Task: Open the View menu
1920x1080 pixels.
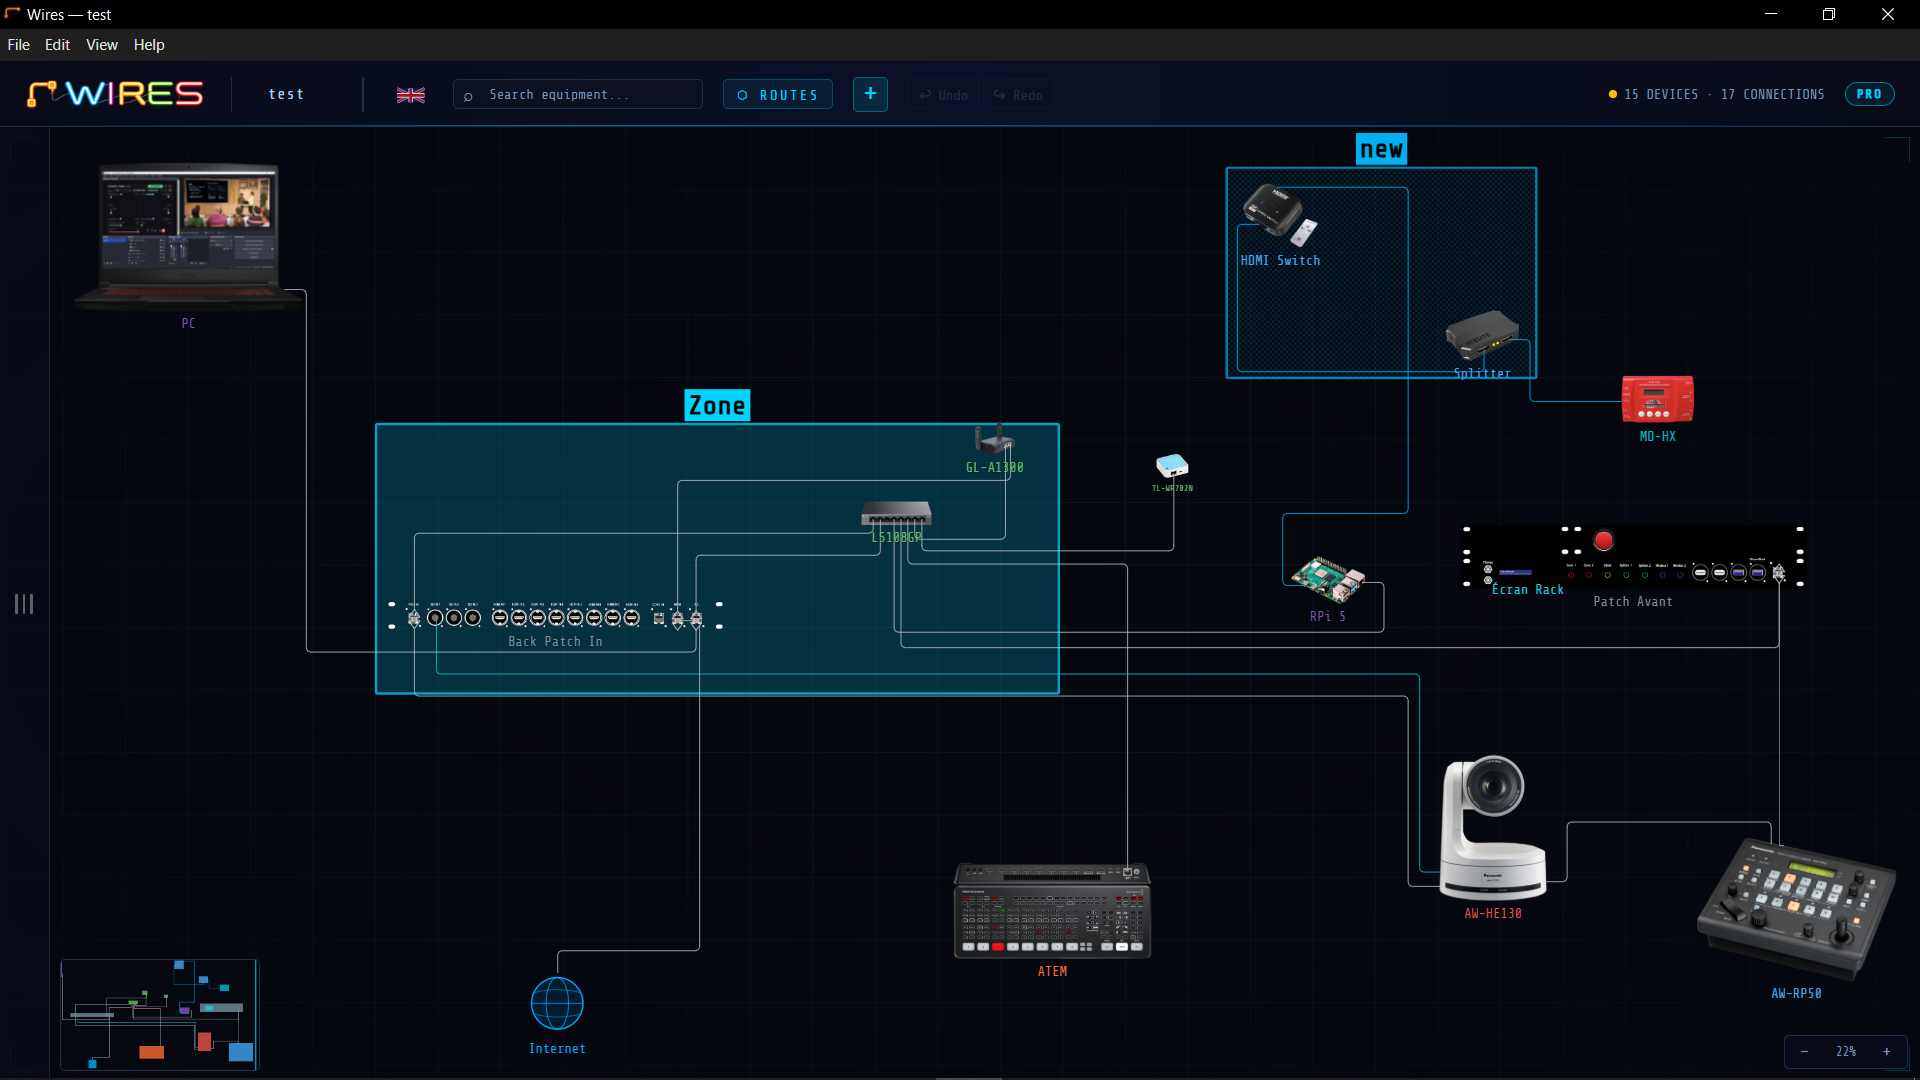Action: pyautogui.click(x=101, y=45)
